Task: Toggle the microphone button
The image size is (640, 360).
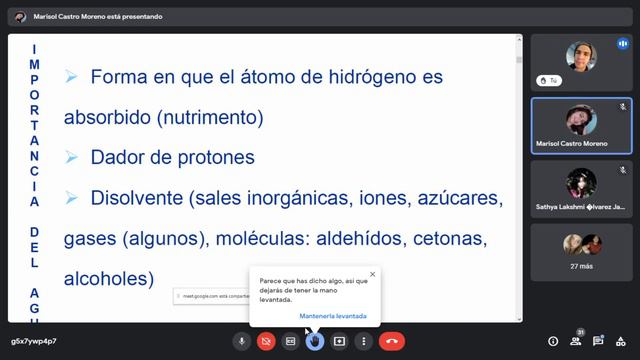Action: point(242,341)
